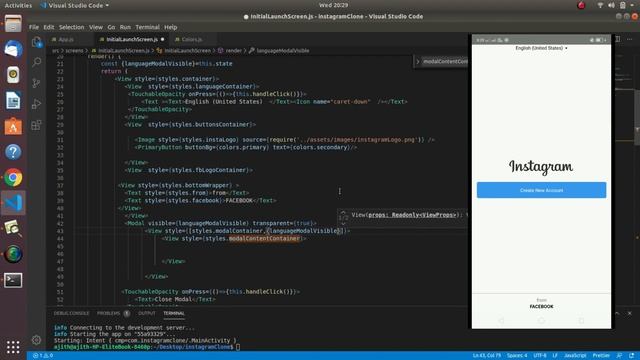Click LF end-of-line setting in status bar
640x360 pixels.
555,356
